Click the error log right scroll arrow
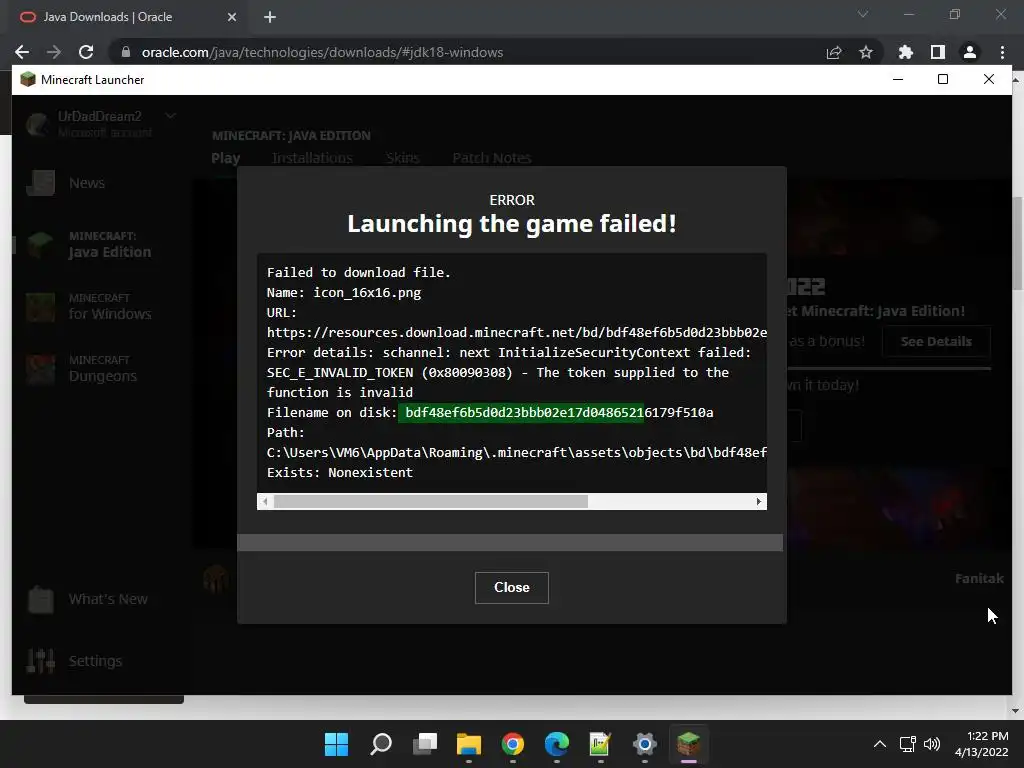This screenshot has width=1024, height=768. [759, 502]
